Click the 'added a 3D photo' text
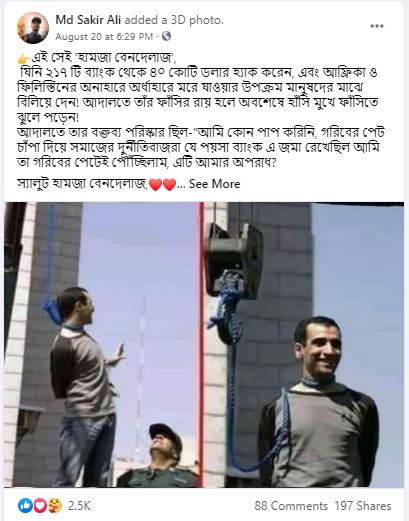The image size is (409, 521). pyautogui.click(x=173, y=20)
